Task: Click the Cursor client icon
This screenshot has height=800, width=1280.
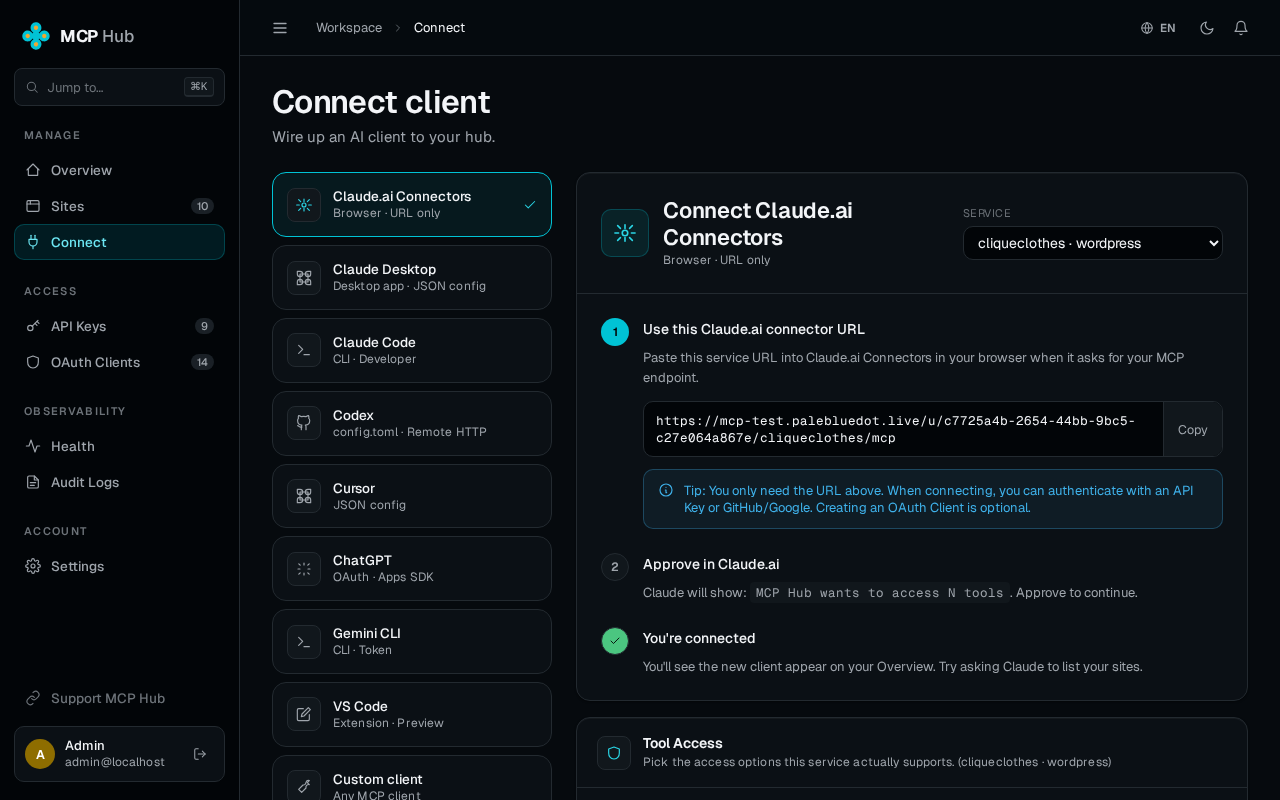Action: (304, 496)
